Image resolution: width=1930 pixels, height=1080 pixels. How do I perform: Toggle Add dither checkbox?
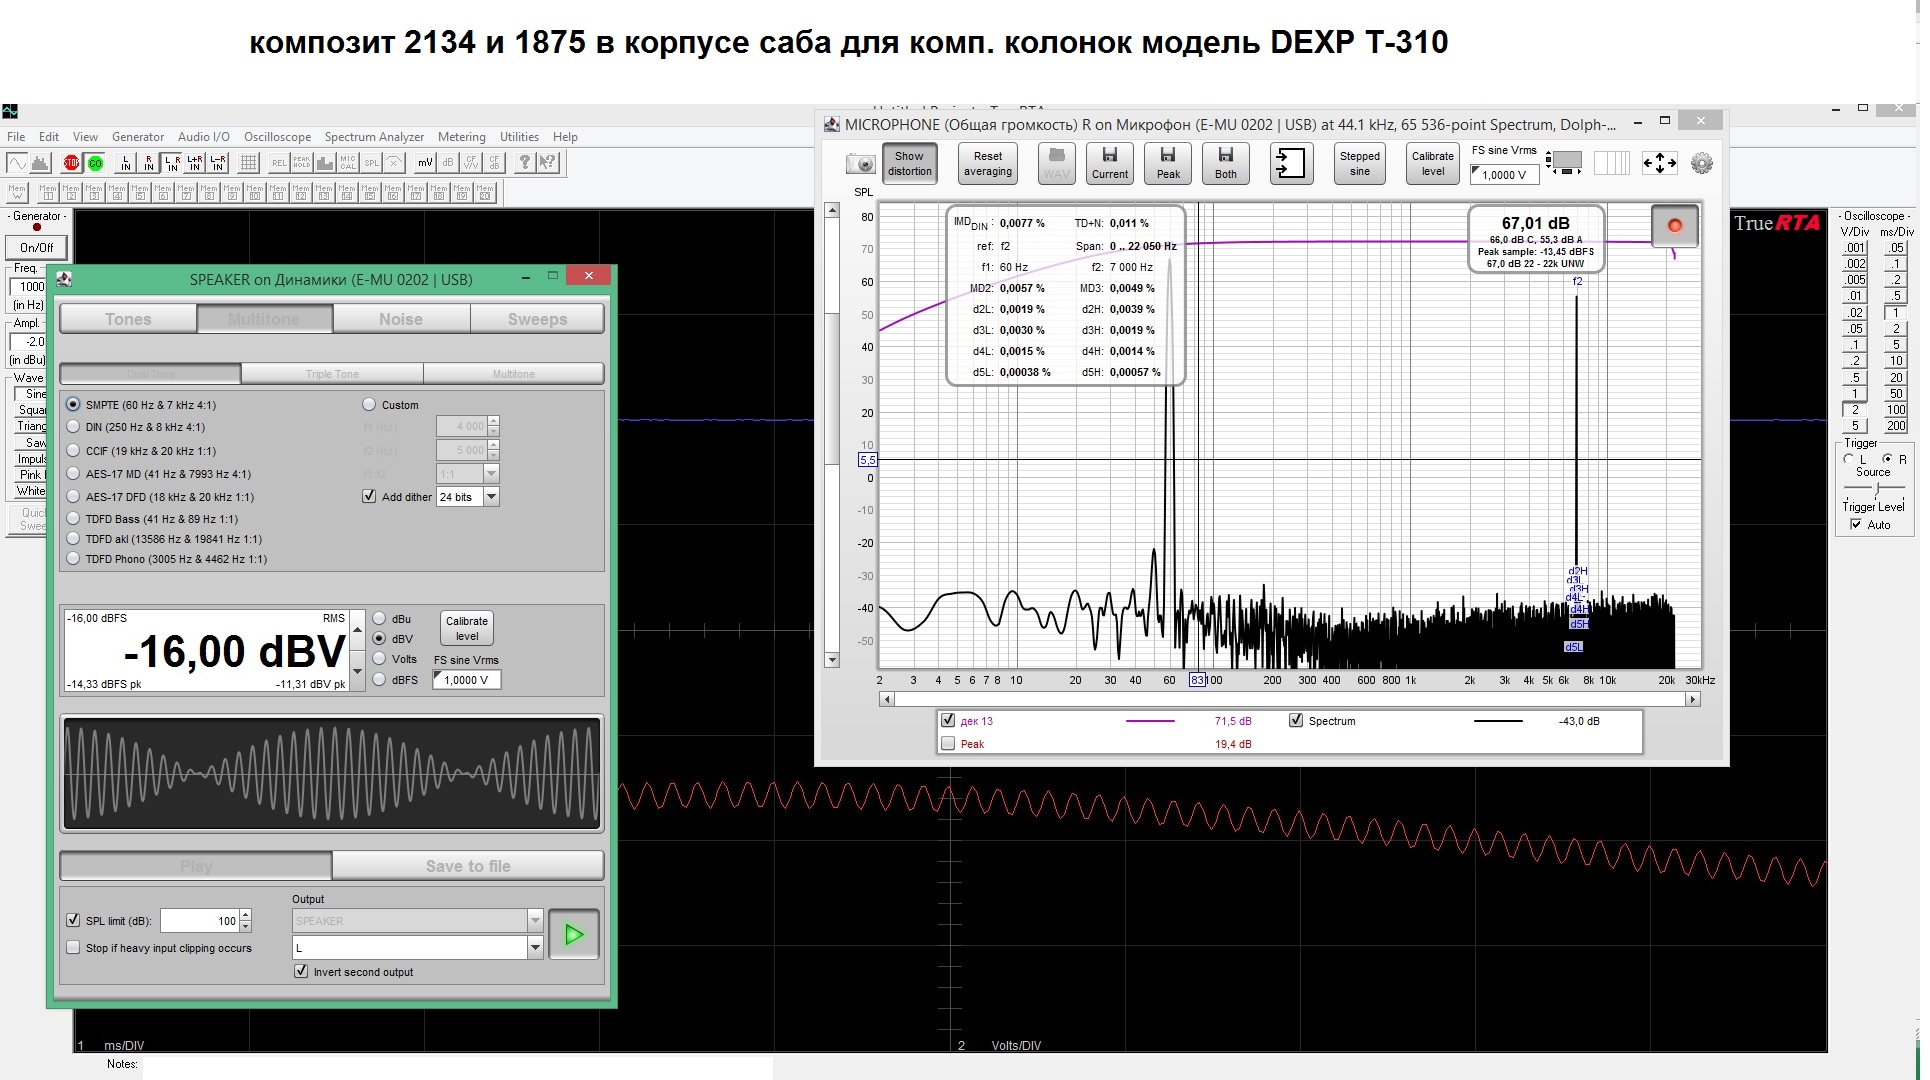click(369, 497)
